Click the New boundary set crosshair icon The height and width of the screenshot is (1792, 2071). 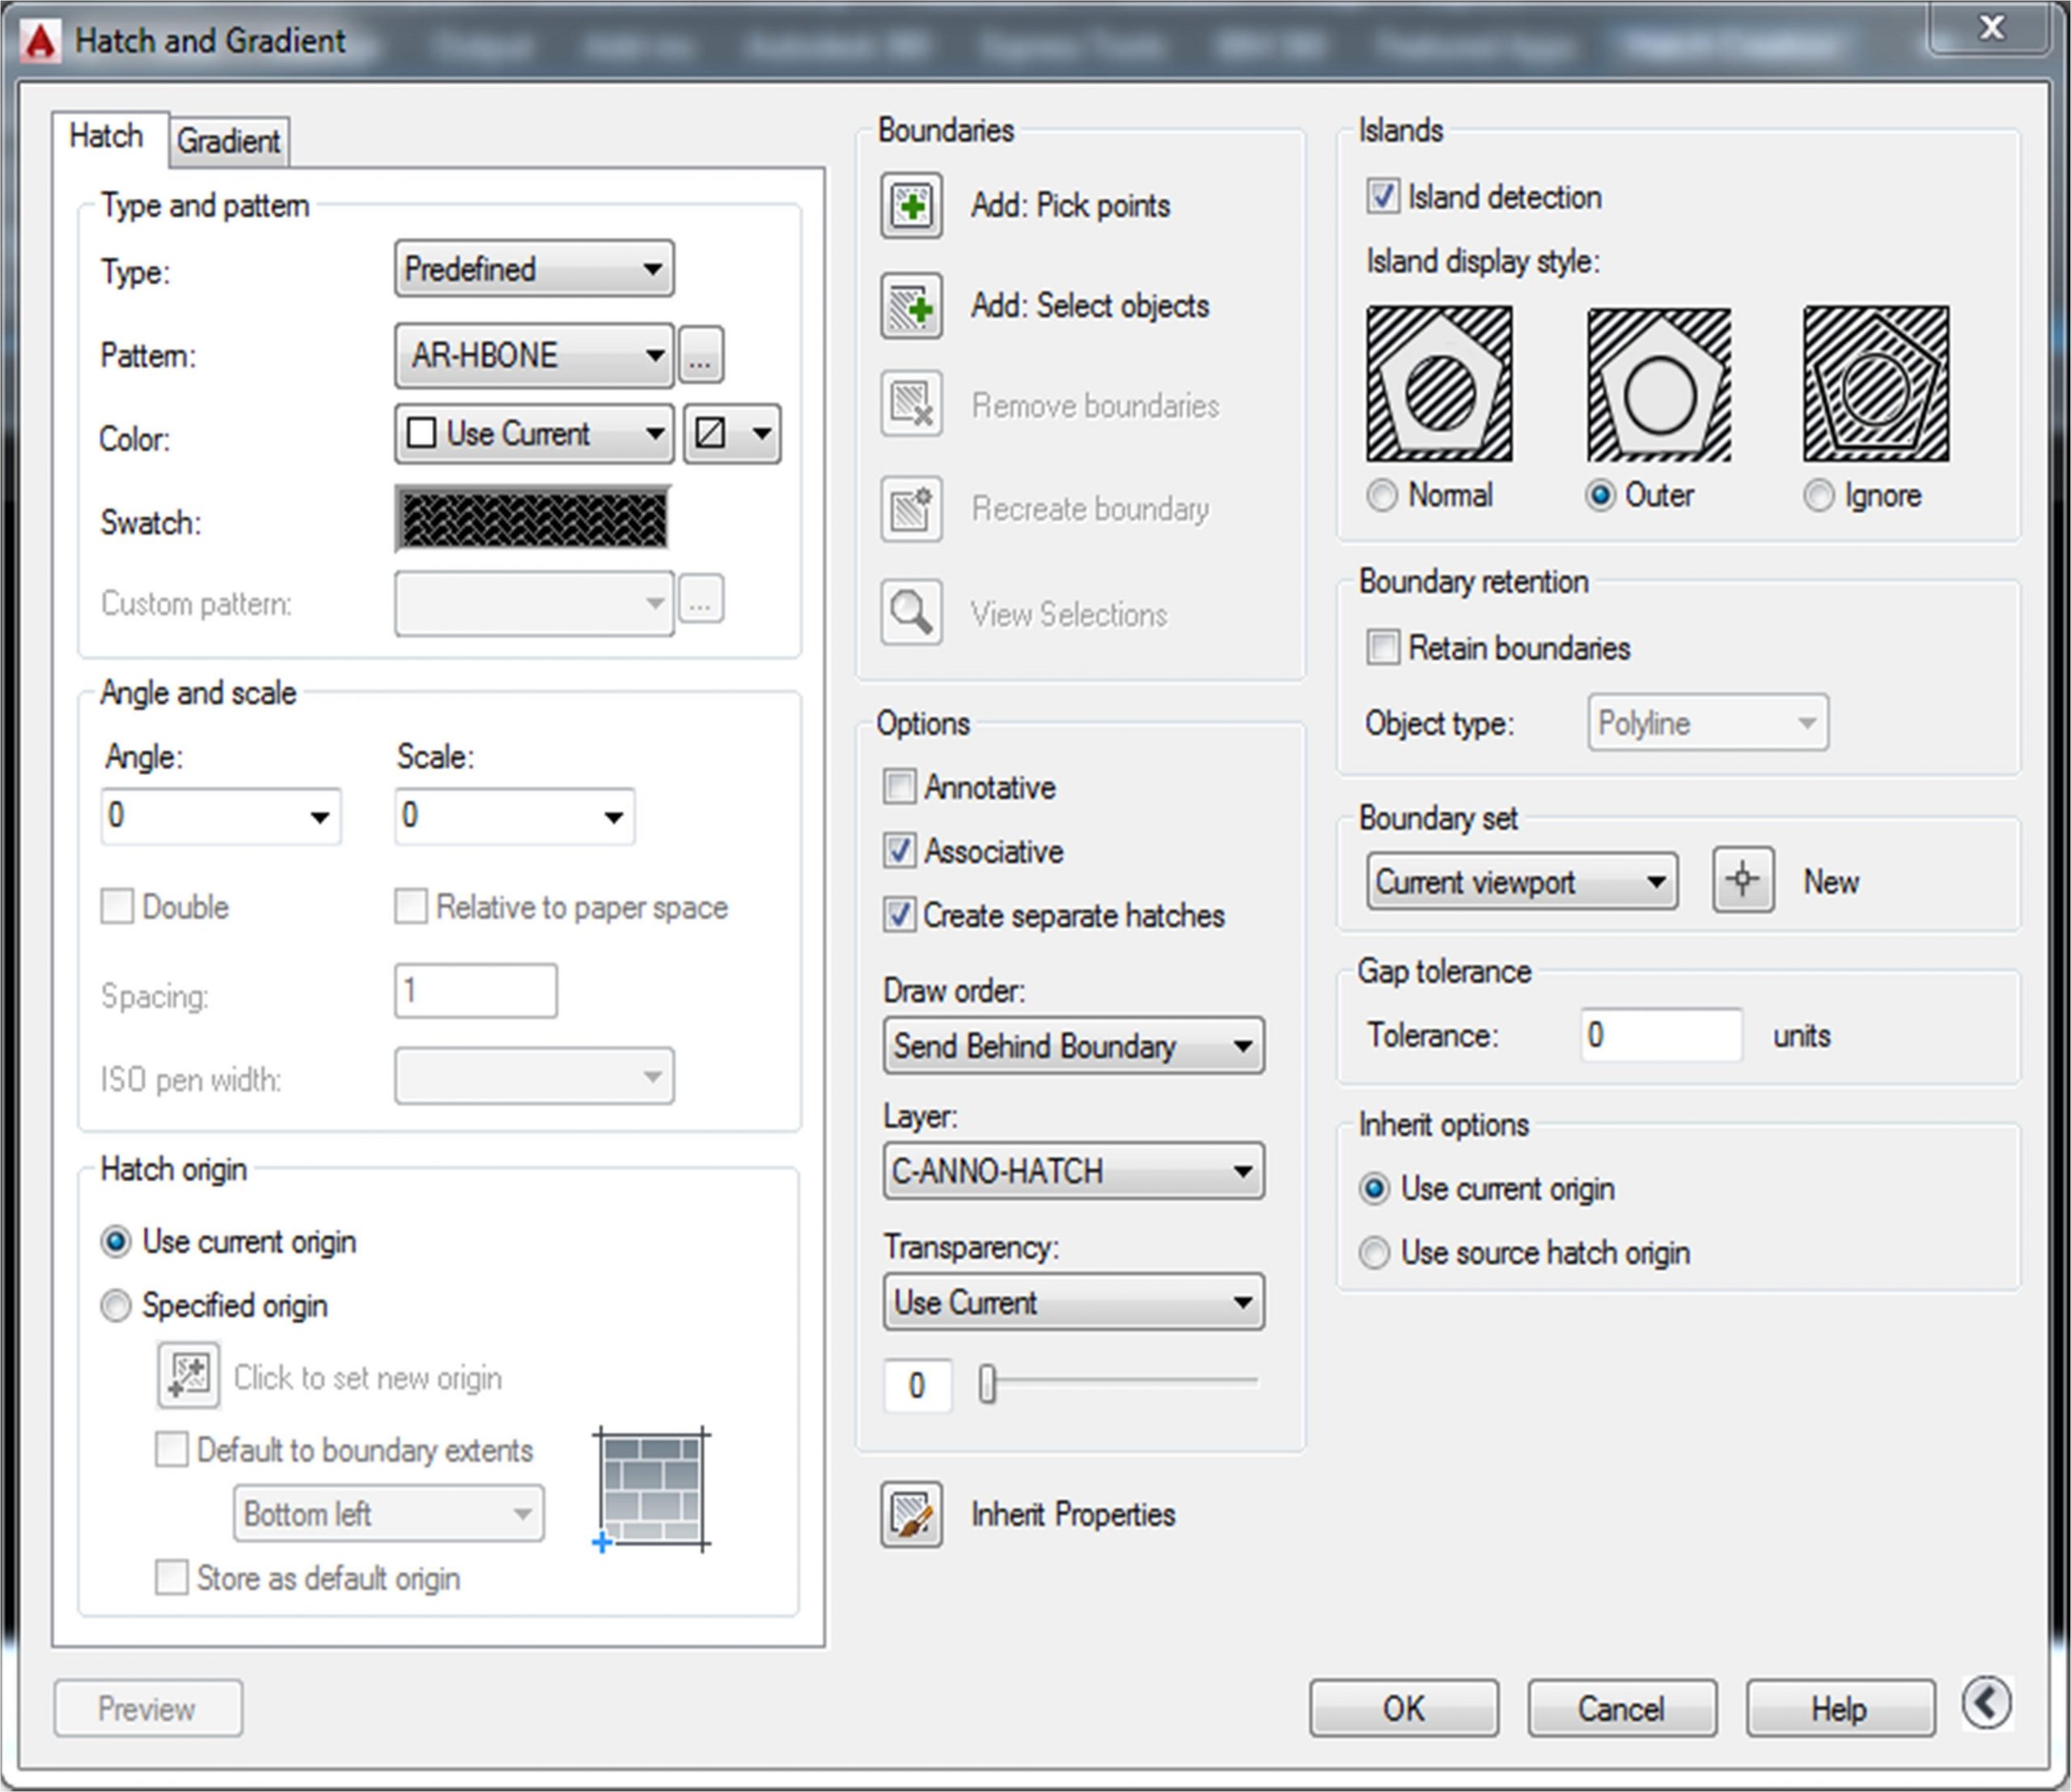[1742, 880]
